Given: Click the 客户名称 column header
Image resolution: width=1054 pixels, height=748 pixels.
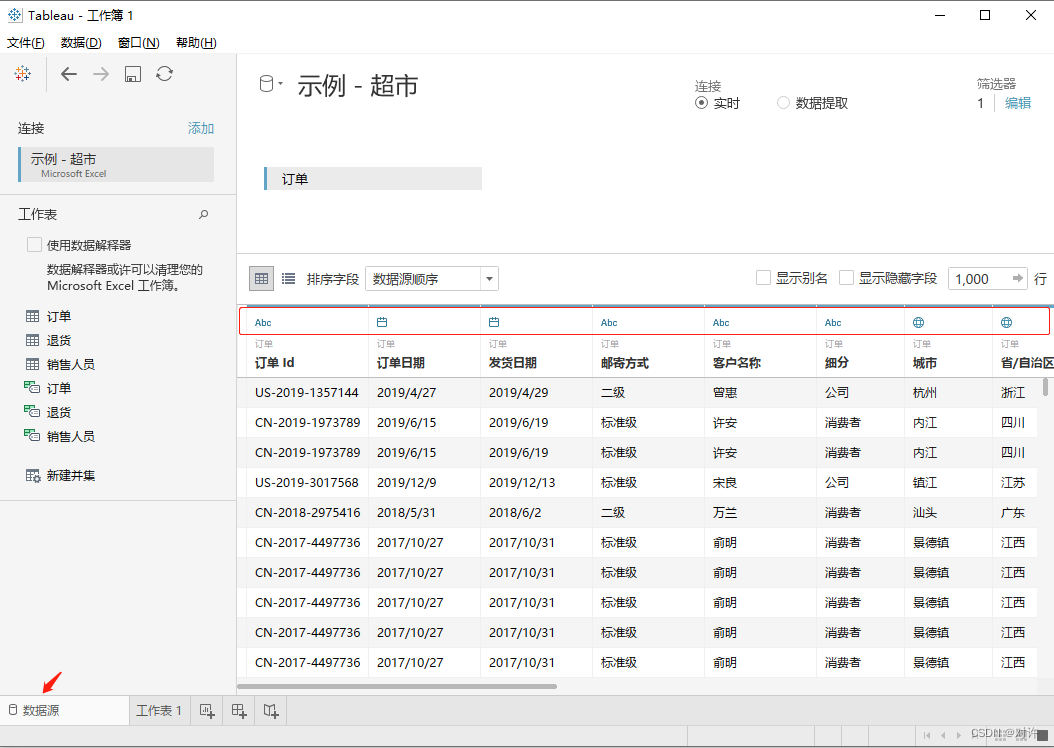Looking at the screenshot, I should tap(737, 363).
